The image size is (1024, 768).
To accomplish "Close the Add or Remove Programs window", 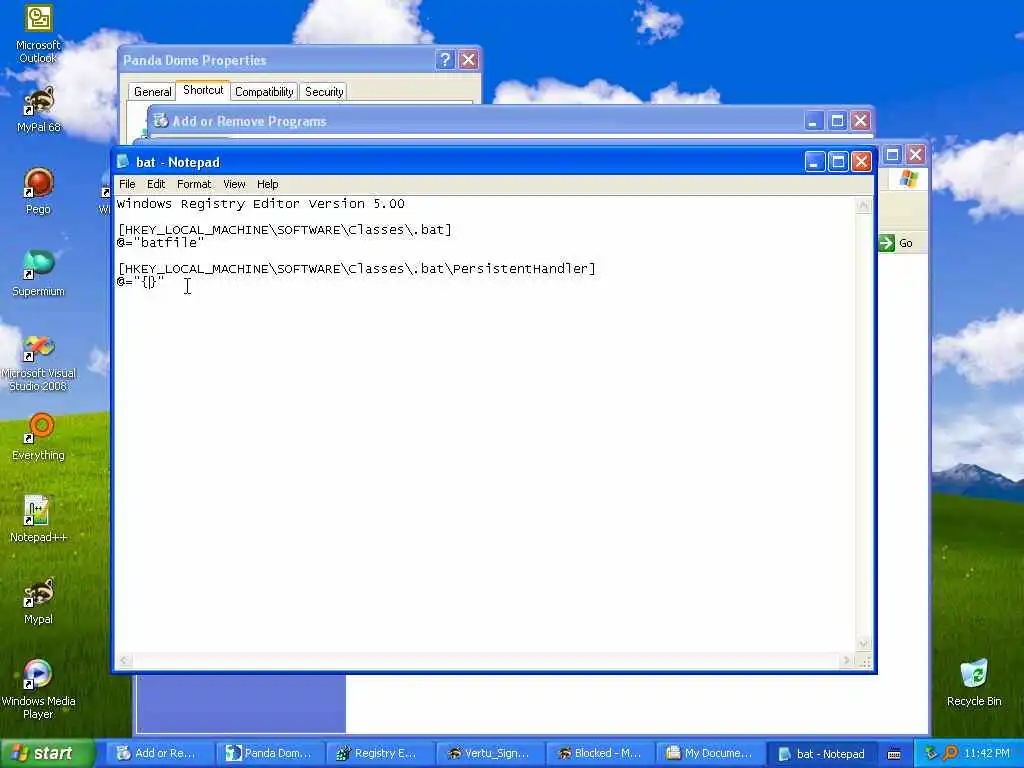I will pyautogui.click(x=861, y=120).
